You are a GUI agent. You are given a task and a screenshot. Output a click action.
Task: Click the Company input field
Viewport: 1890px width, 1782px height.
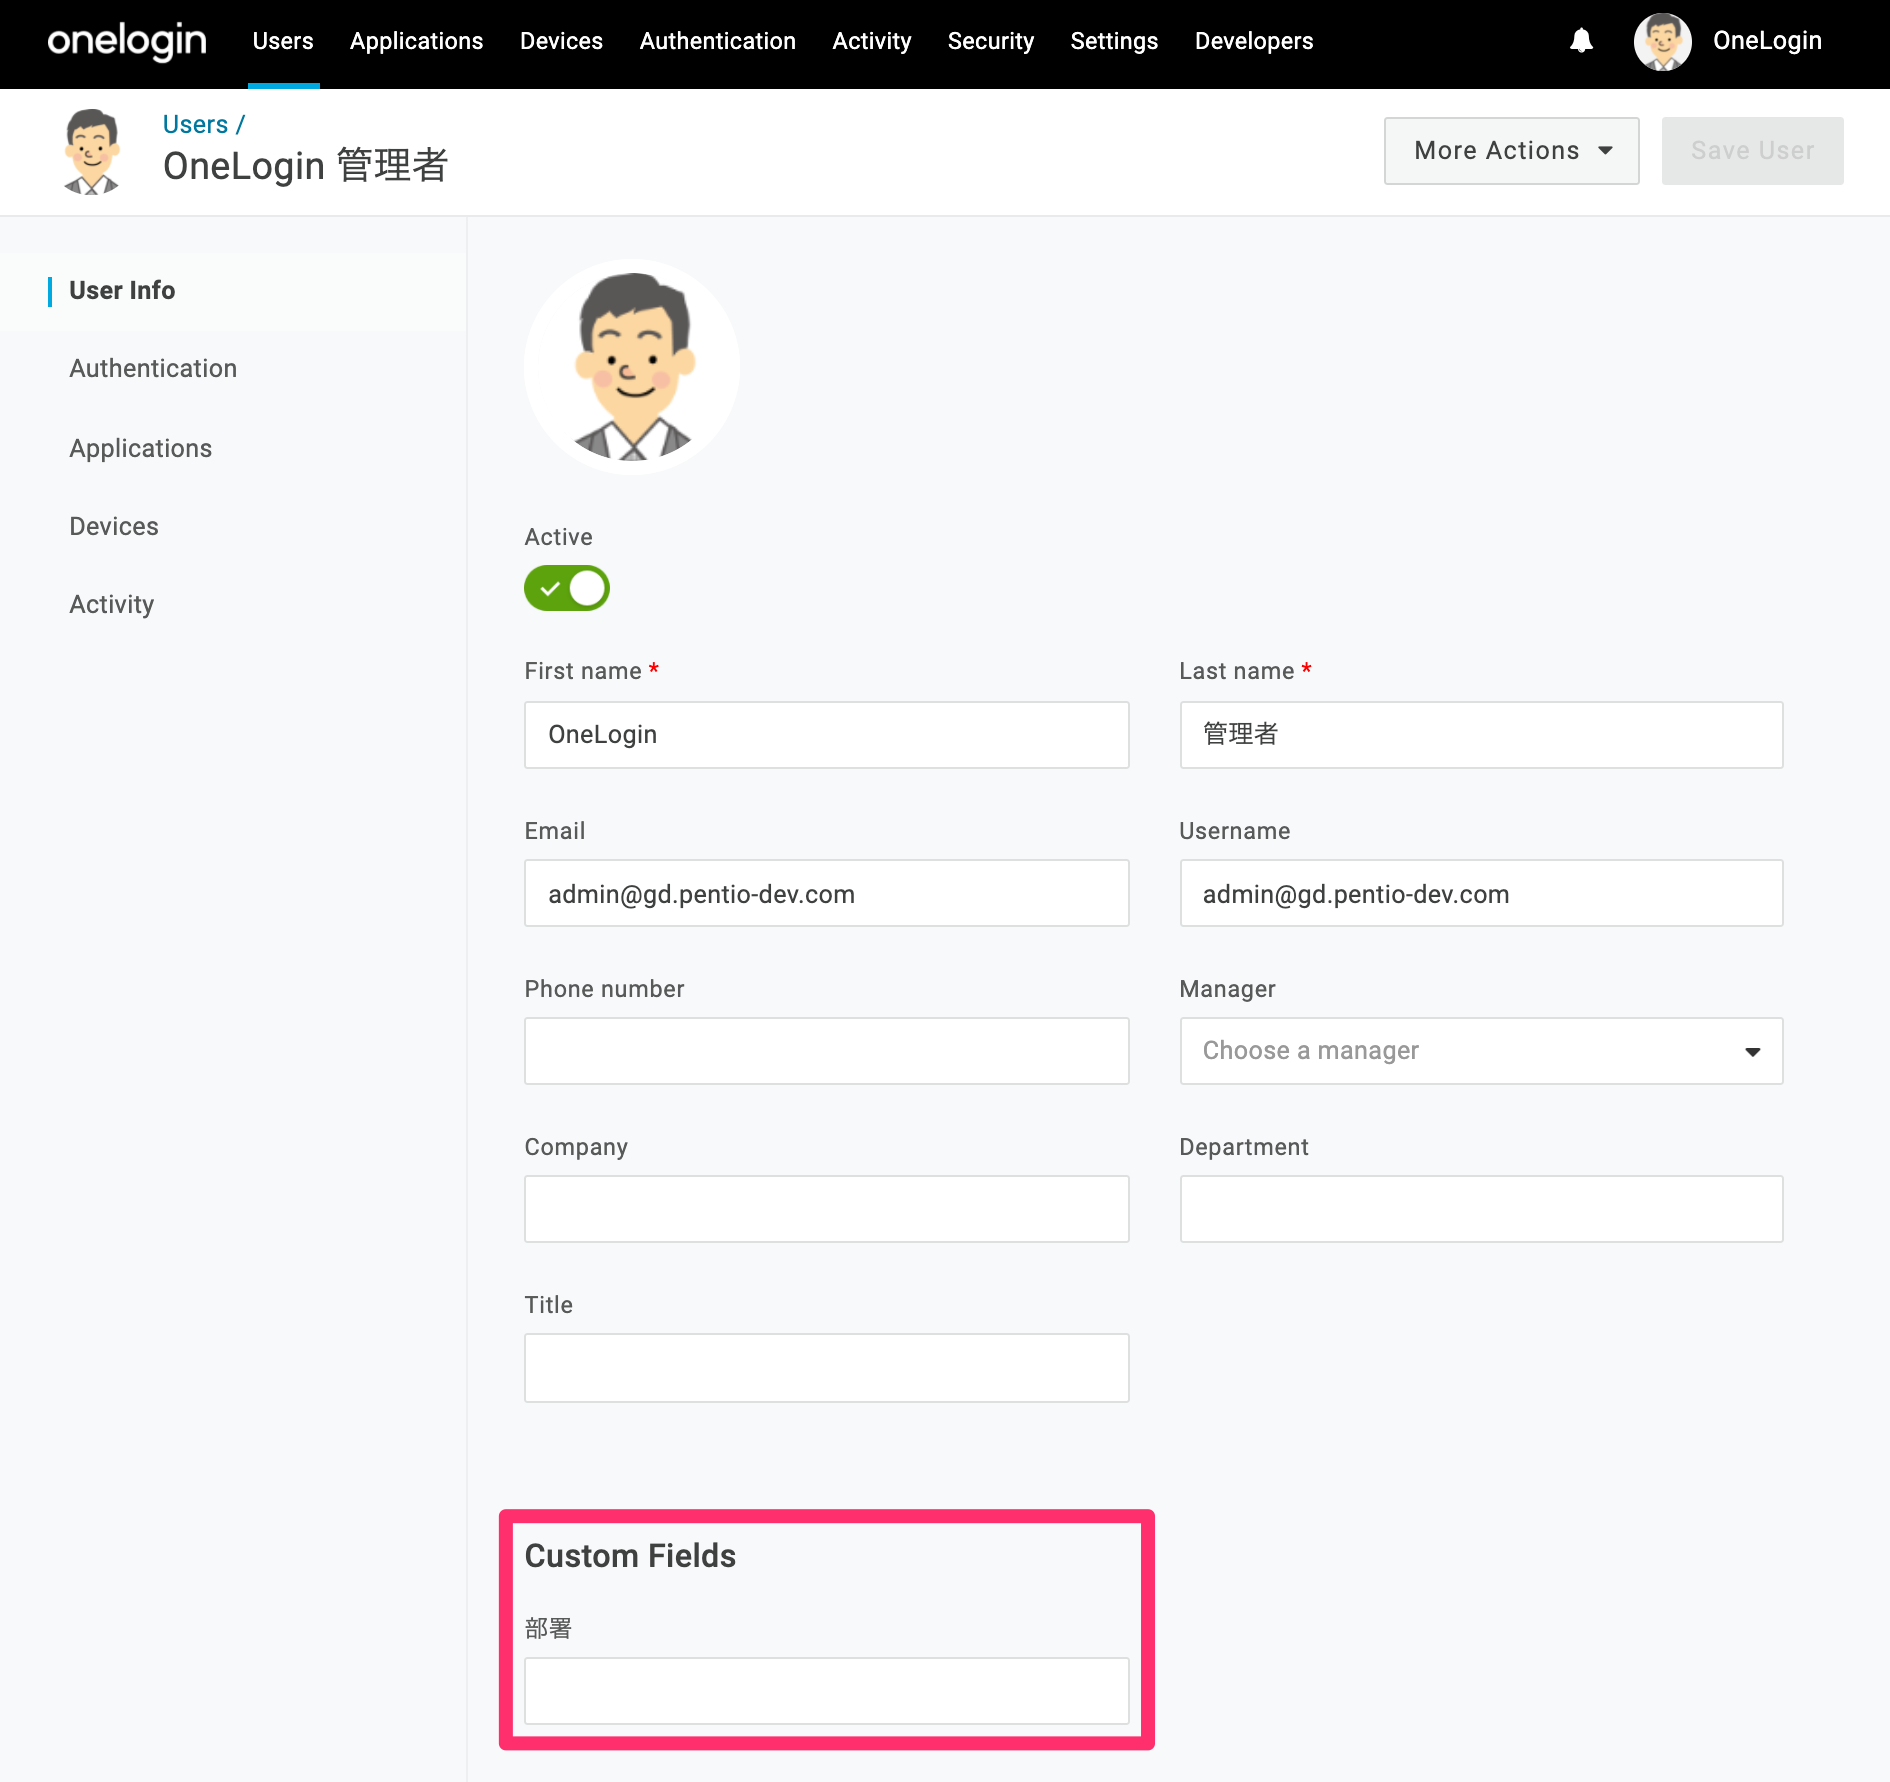click(x=827, y=1209)
